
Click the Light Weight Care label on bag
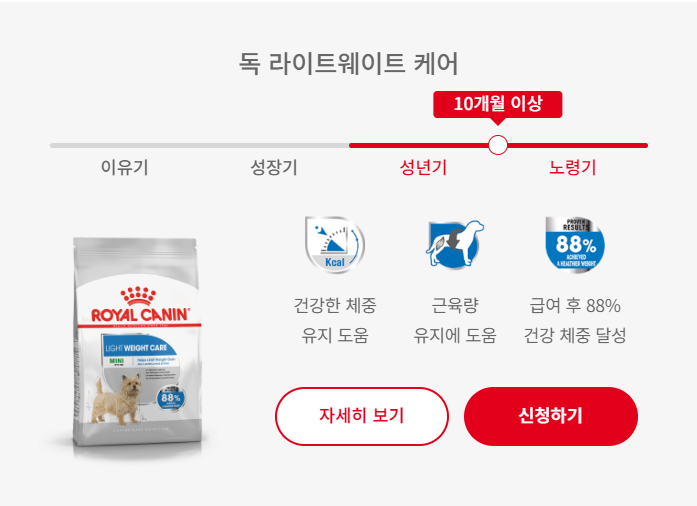(136, 348)
